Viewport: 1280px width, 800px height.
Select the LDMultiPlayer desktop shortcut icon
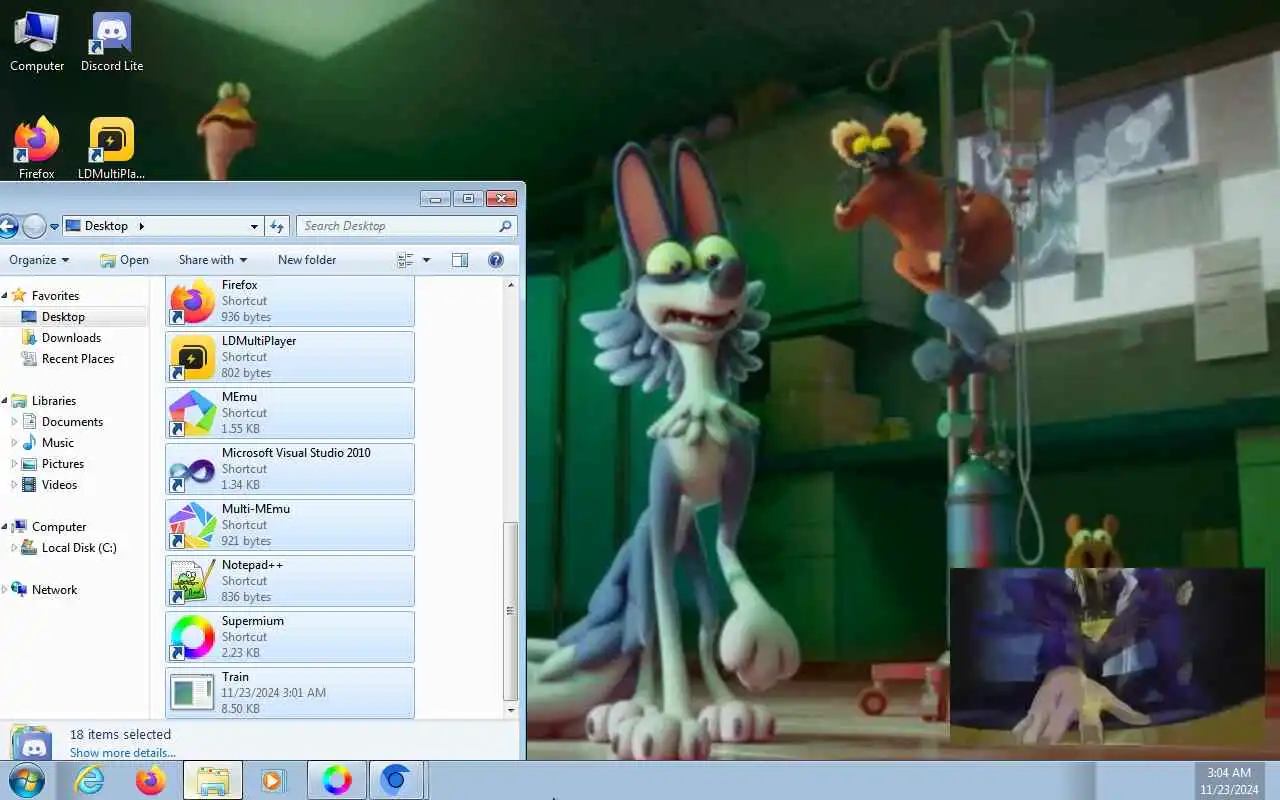[x=112, y=148]
